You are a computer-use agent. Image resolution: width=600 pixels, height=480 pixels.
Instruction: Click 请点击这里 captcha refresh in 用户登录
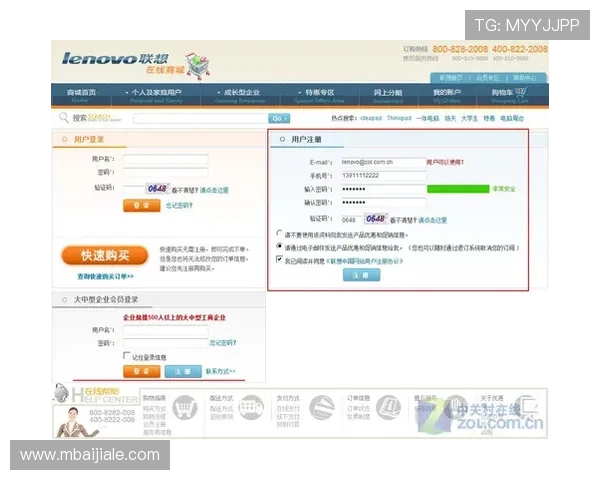[x=214, y=190]
